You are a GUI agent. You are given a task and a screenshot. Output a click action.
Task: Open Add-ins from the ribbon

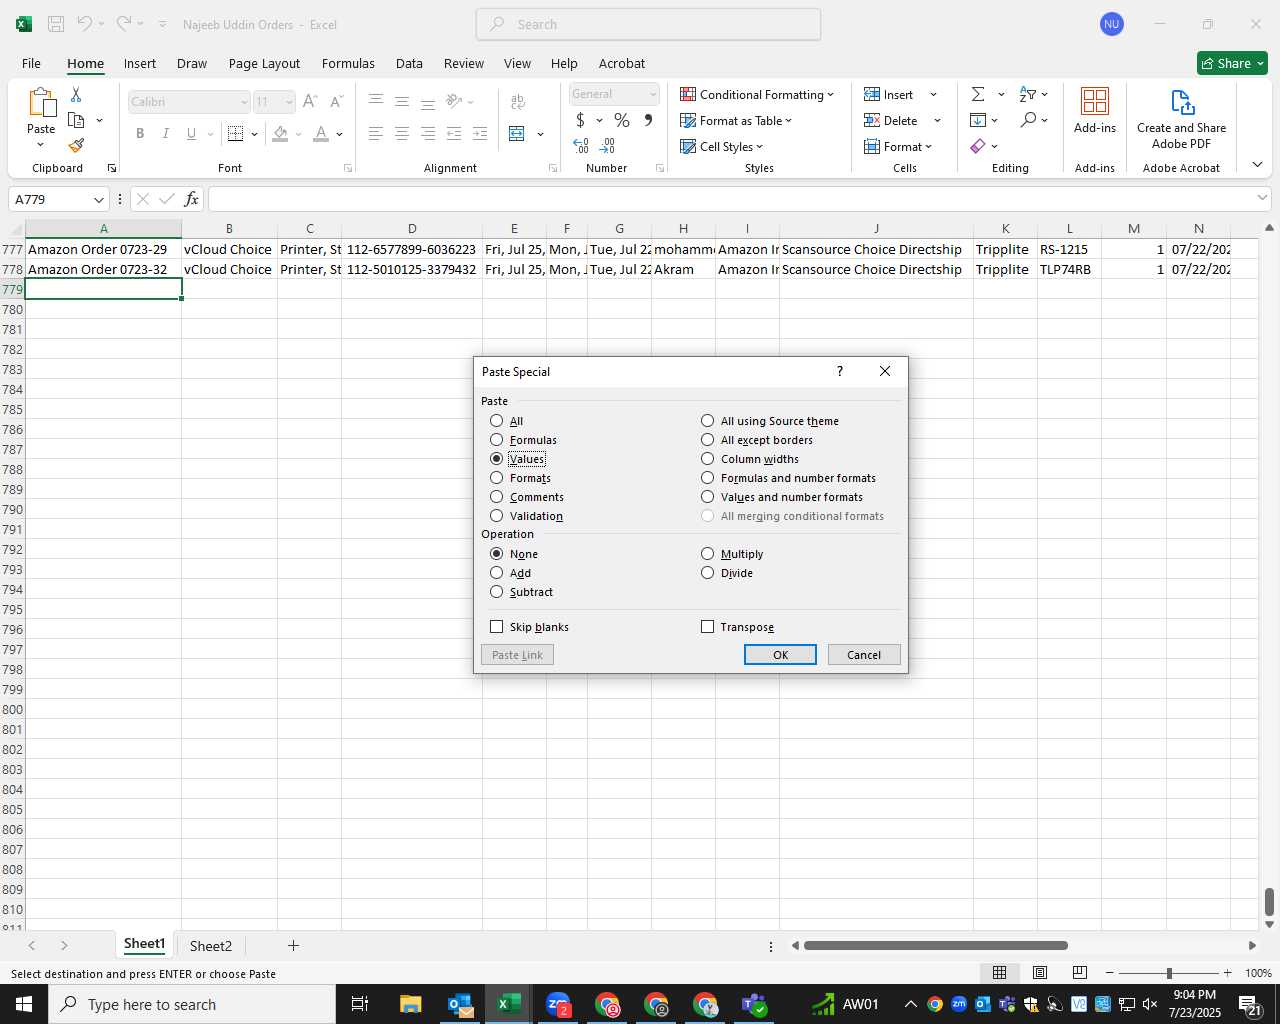pos(1095,111)
